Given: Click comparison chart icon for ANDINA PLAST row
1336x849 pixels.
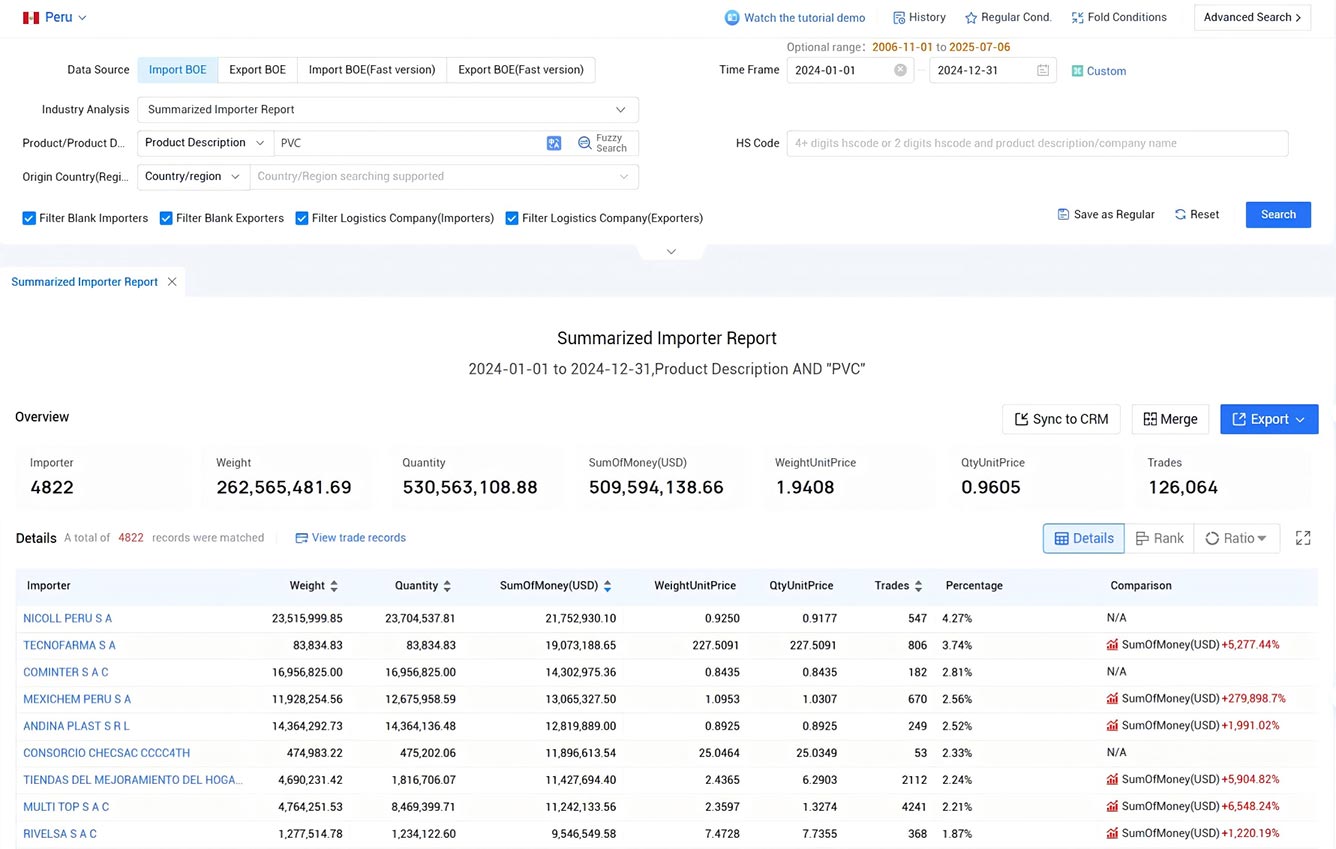Looking at the screenshot, I should [1112, 726].
